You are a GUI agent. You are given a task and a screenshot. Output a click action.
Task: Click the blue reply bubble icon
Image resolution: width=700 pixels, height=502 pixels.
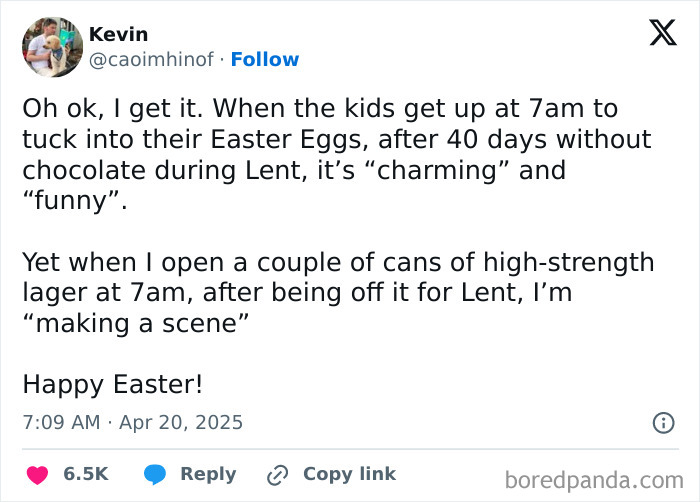tap(154, 475)
